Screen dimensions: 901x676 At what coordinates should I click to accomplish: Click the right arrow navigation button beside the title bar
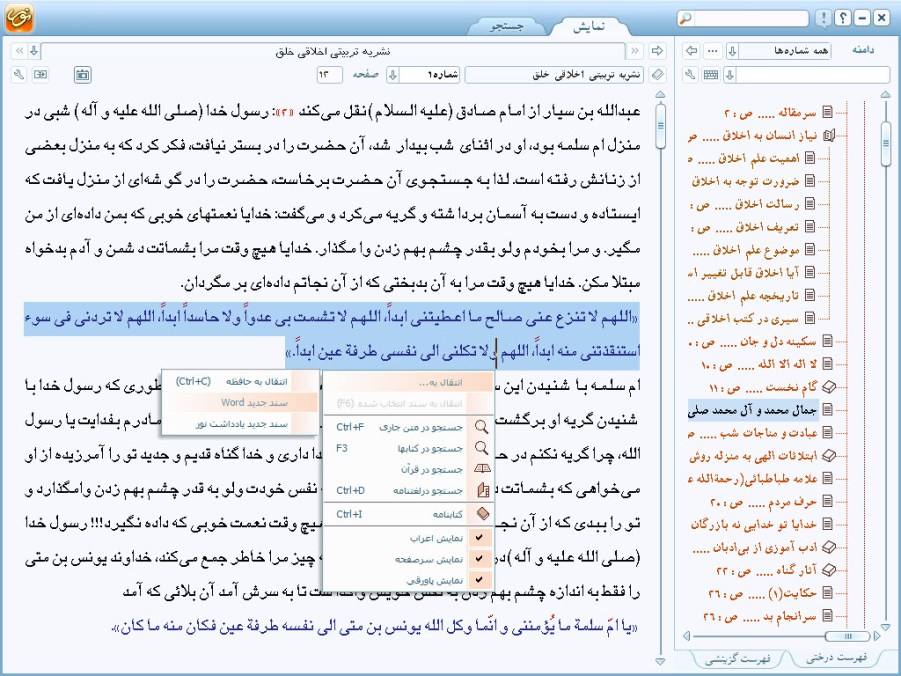[x=657, y=51]
